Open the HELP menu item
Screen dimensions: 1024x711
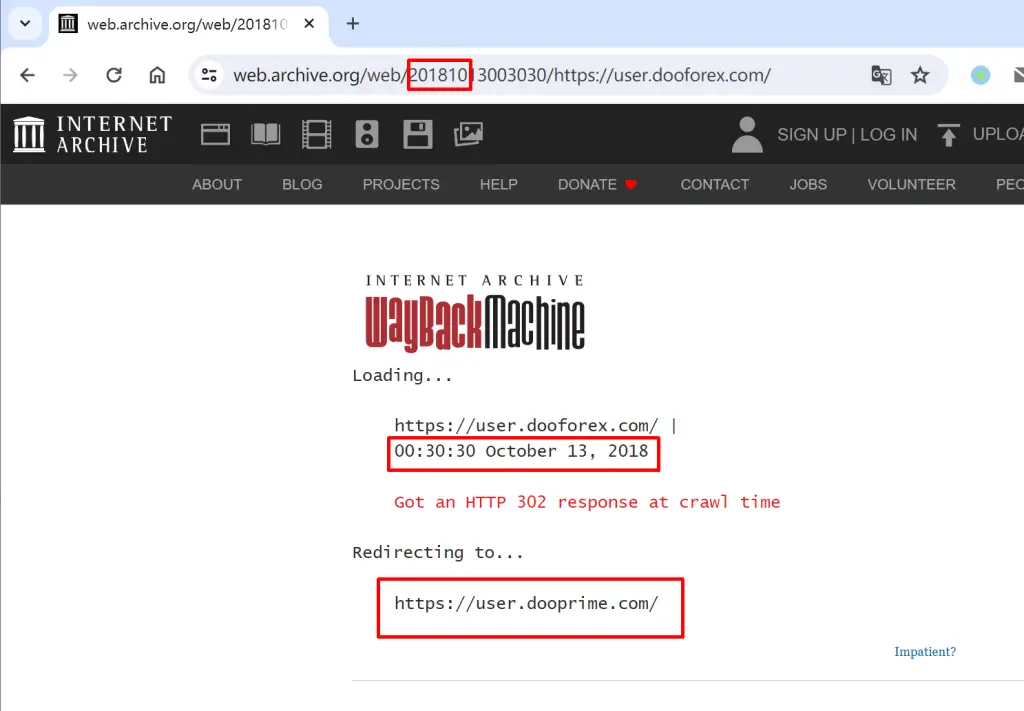pos(499,185)
